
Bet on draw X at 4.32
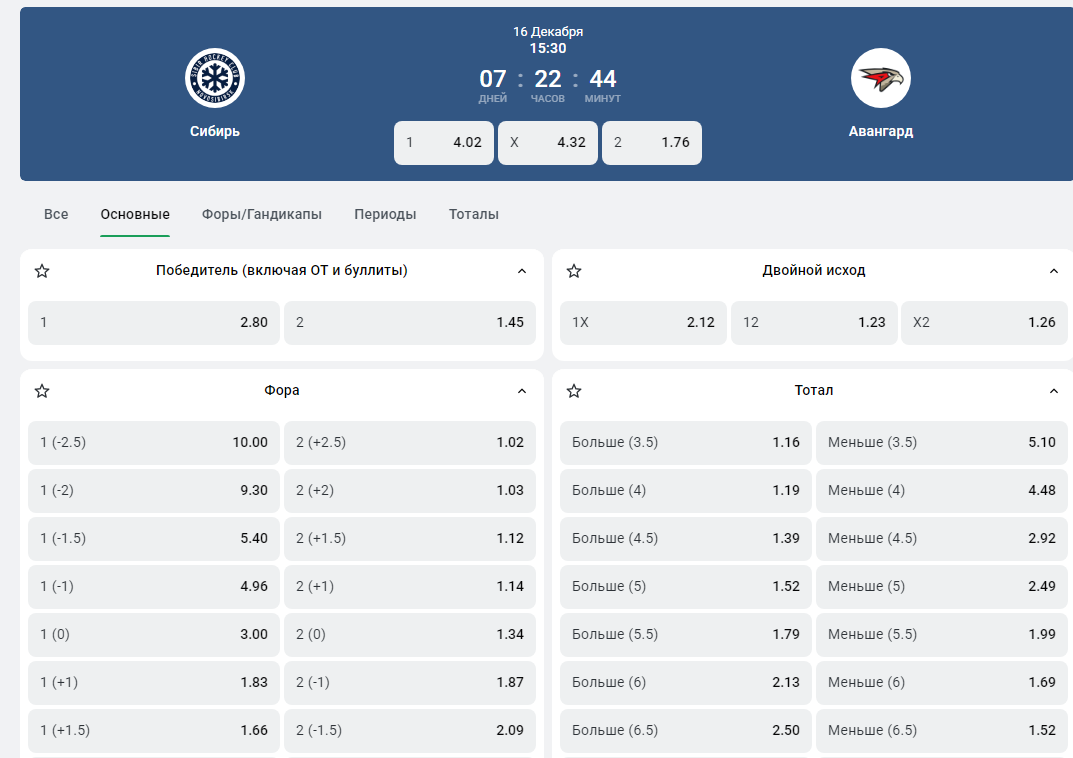(x=548, y=142)
